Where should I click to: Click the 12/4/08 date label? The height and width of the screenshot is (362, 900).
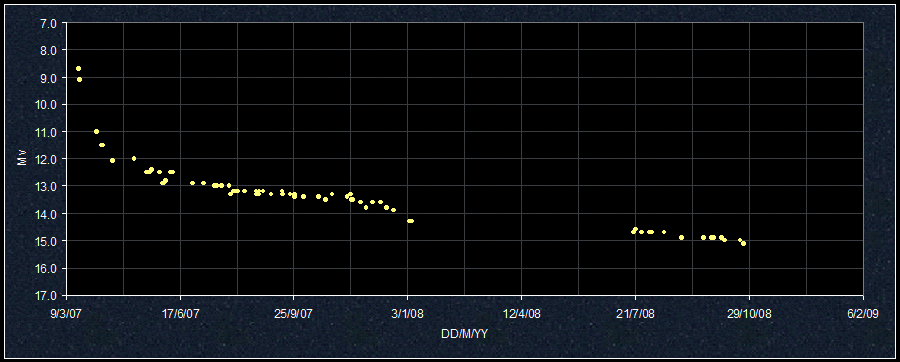(522, 314)
